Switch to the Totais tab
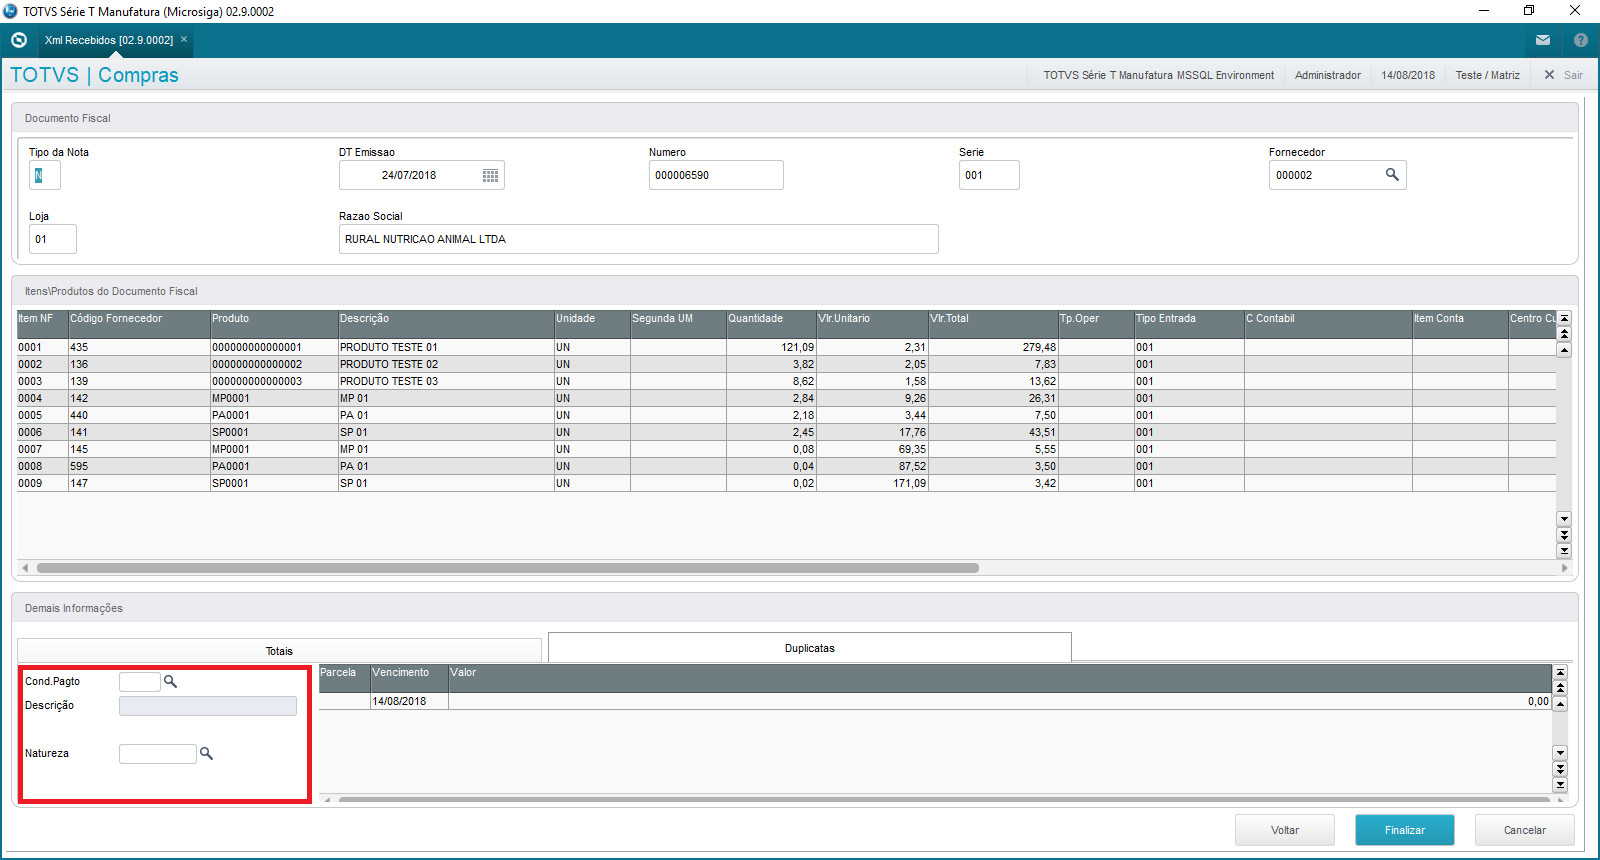Viewport: 1600px width, 860px height. (279, 651)
